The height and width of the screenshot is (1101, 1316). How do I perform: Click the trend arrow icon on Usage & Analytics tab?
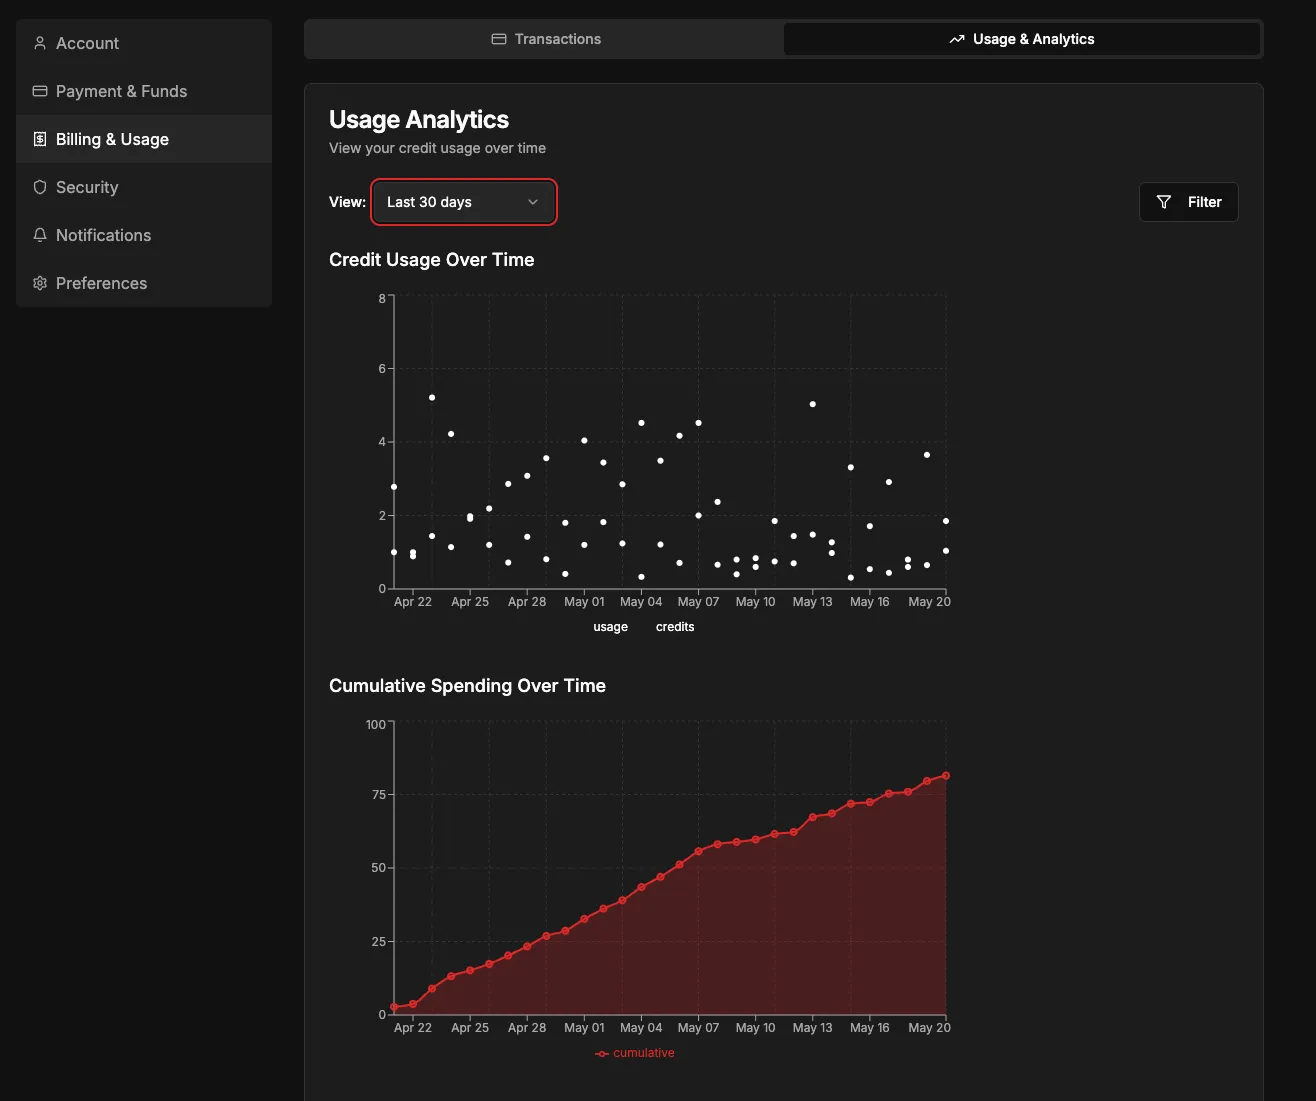(957, 39)
